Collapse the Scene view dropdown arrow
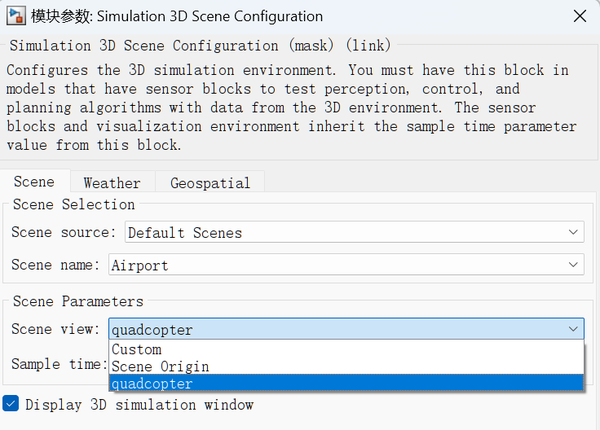 pyautogui.click(x=573, y=329)
